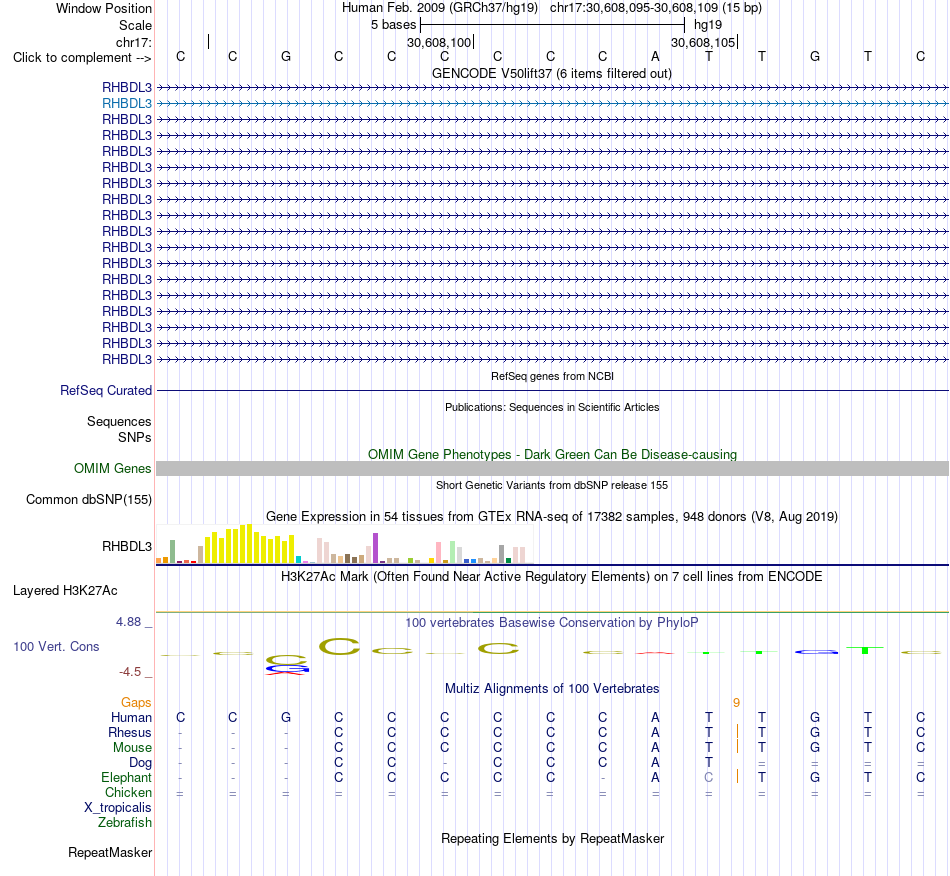Viewport: 950px width, 876px height.
Task: Open '100 vertebrates Basewise Conservation by PhyloP' title
Action: tap(552, 623)
